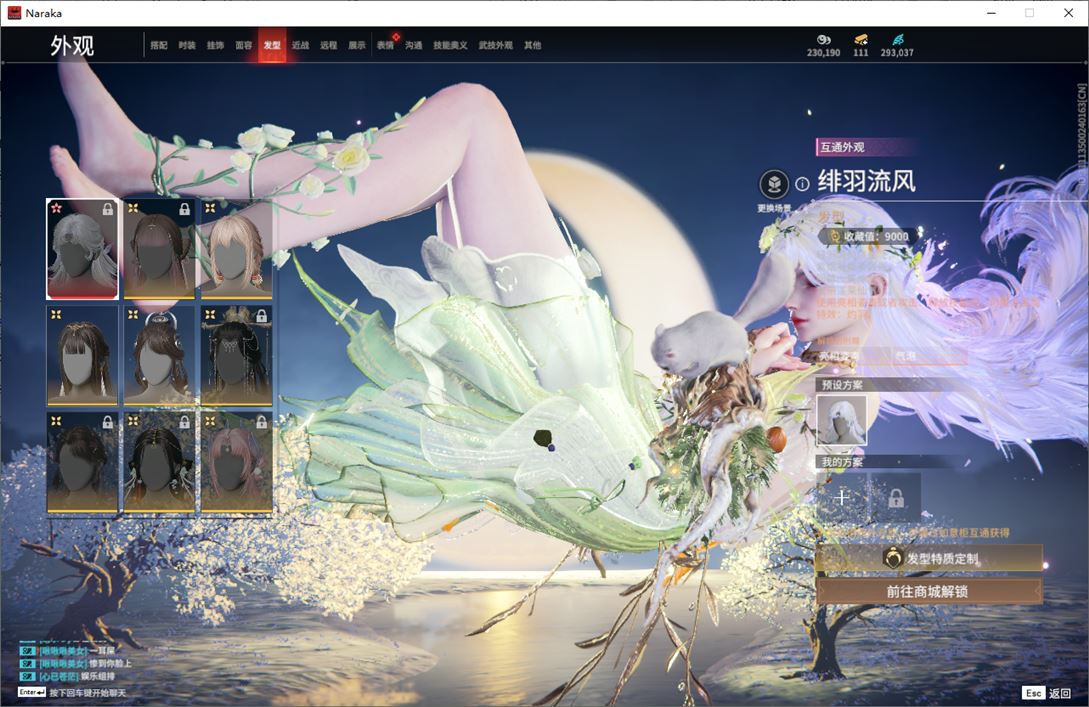
Task: Switch to the 其他 tab
Action: [x=533, y=45]
